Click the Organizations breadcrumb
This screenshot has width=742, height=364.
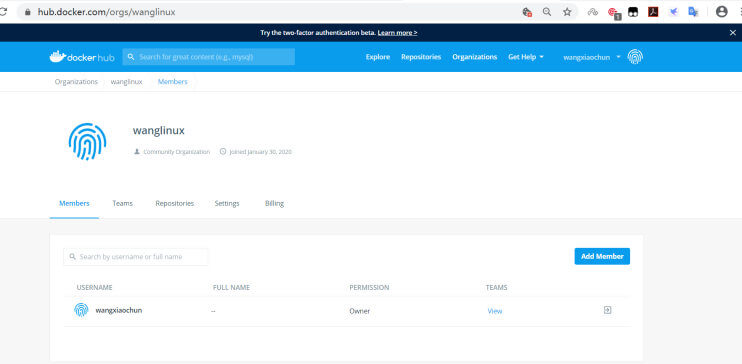[76, 81]
